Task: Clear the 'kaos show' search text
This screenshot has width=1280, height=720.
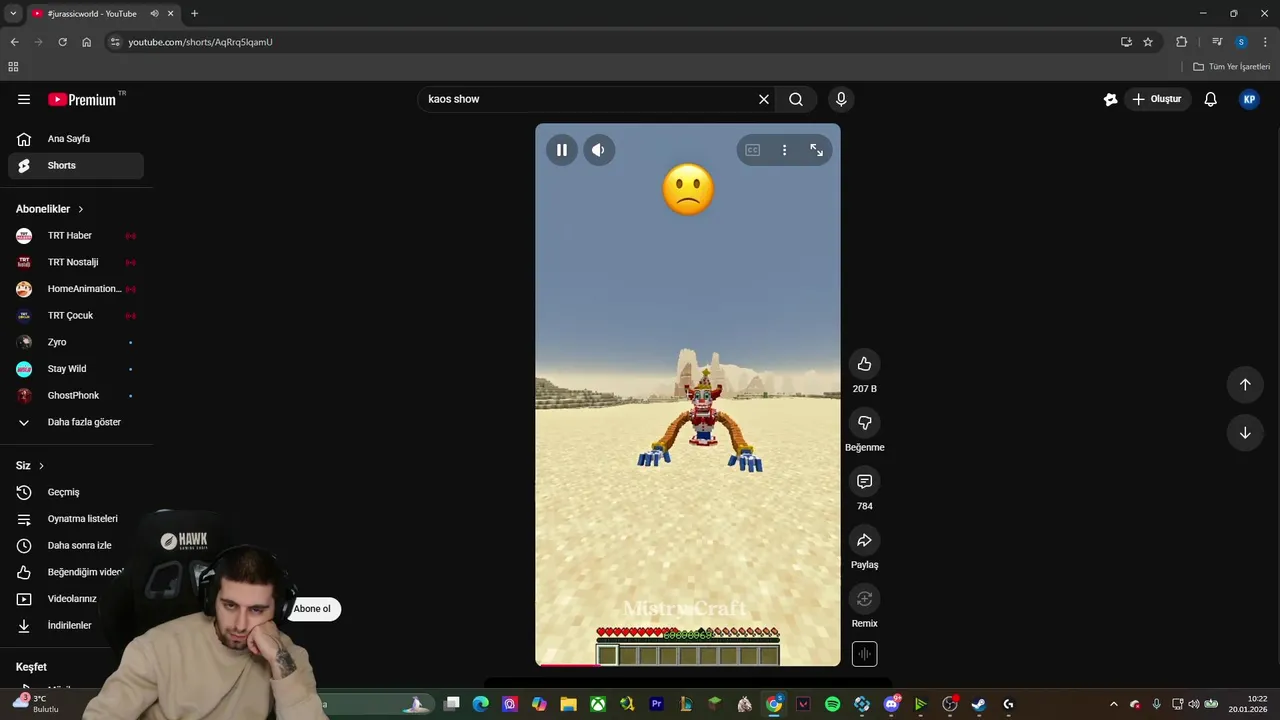Action: point(764,99)
